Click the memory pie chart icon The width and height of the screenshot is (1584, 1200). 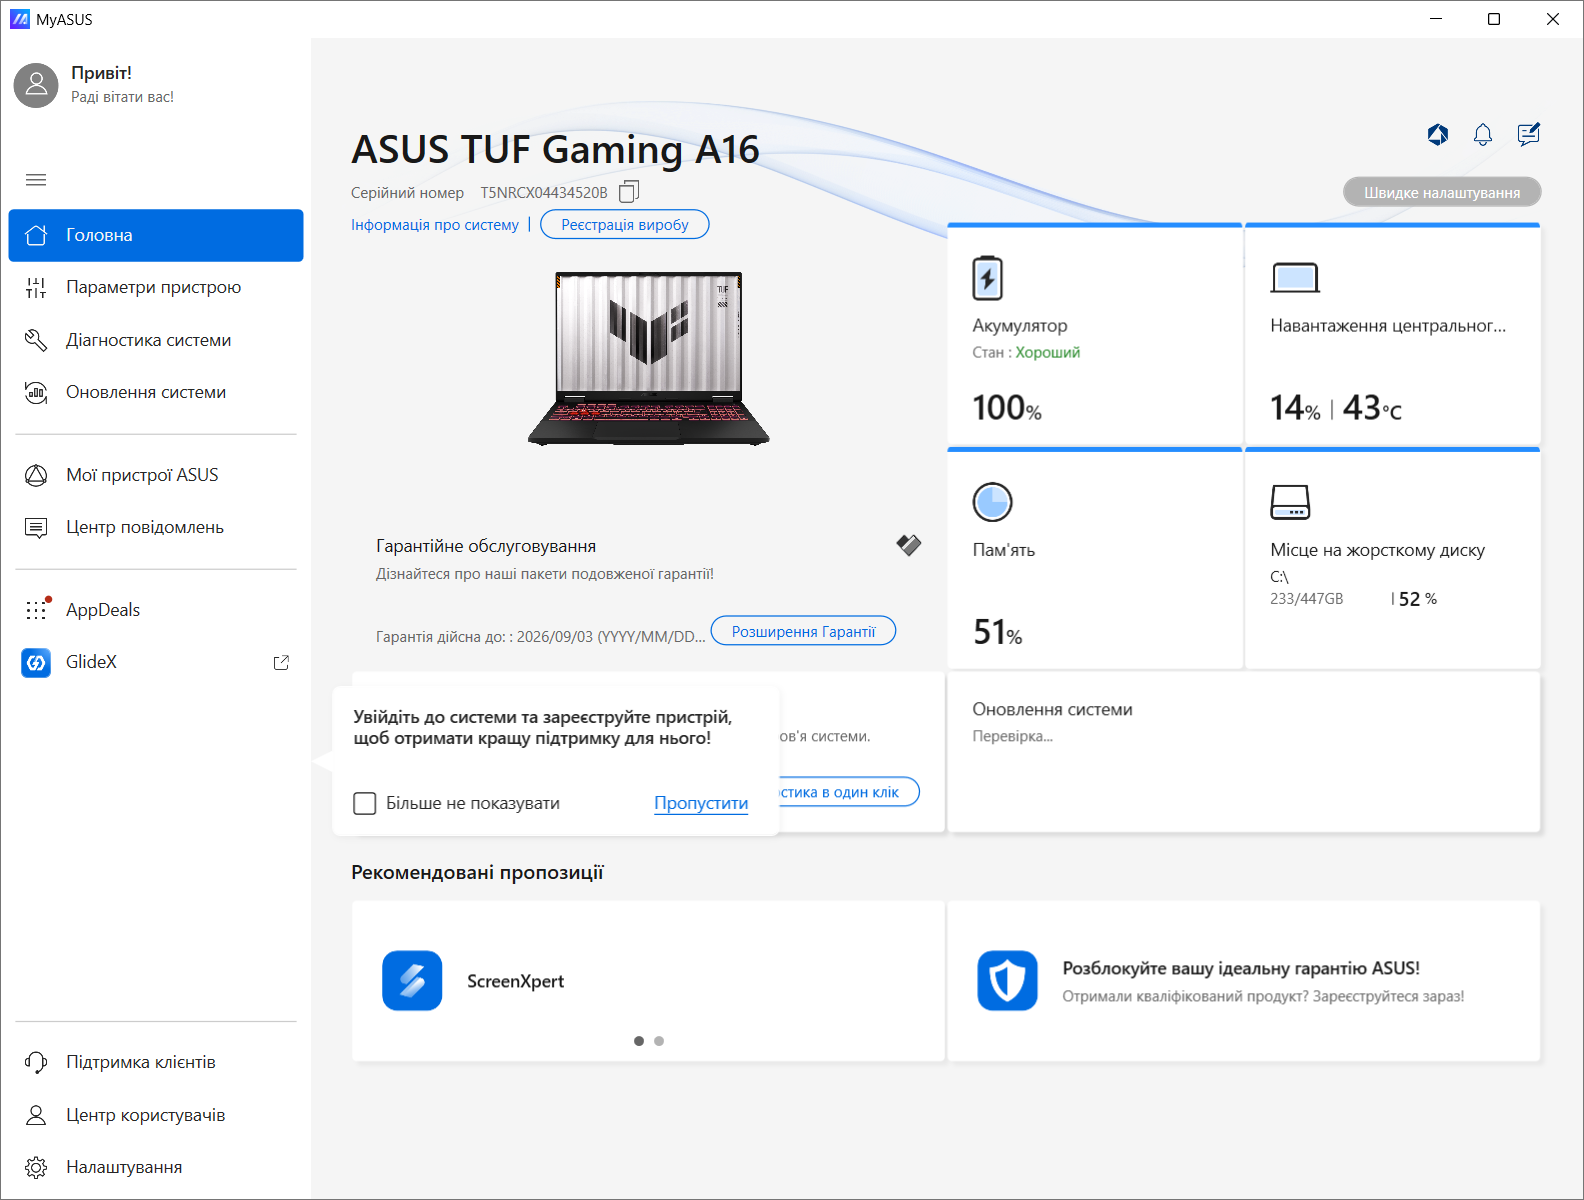[992, 502]
